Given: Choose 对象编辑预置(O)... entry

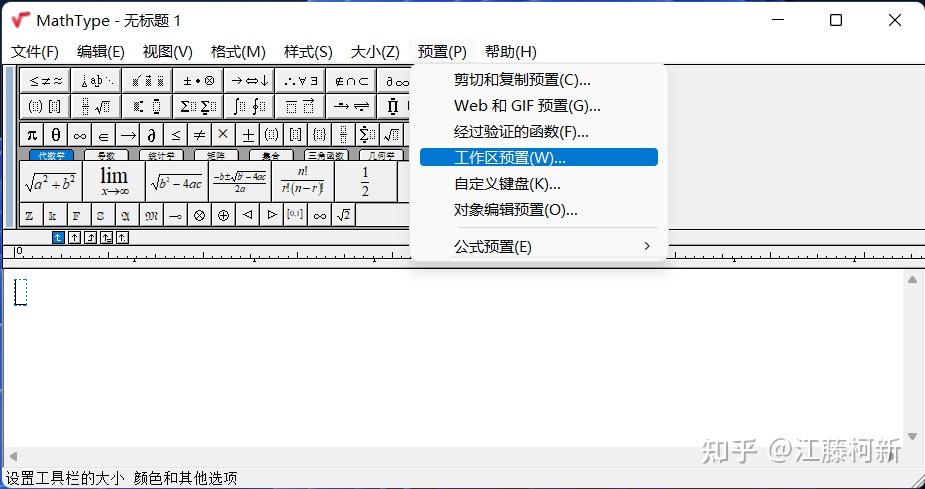Looking at the screenshot, I should [539, 209].
